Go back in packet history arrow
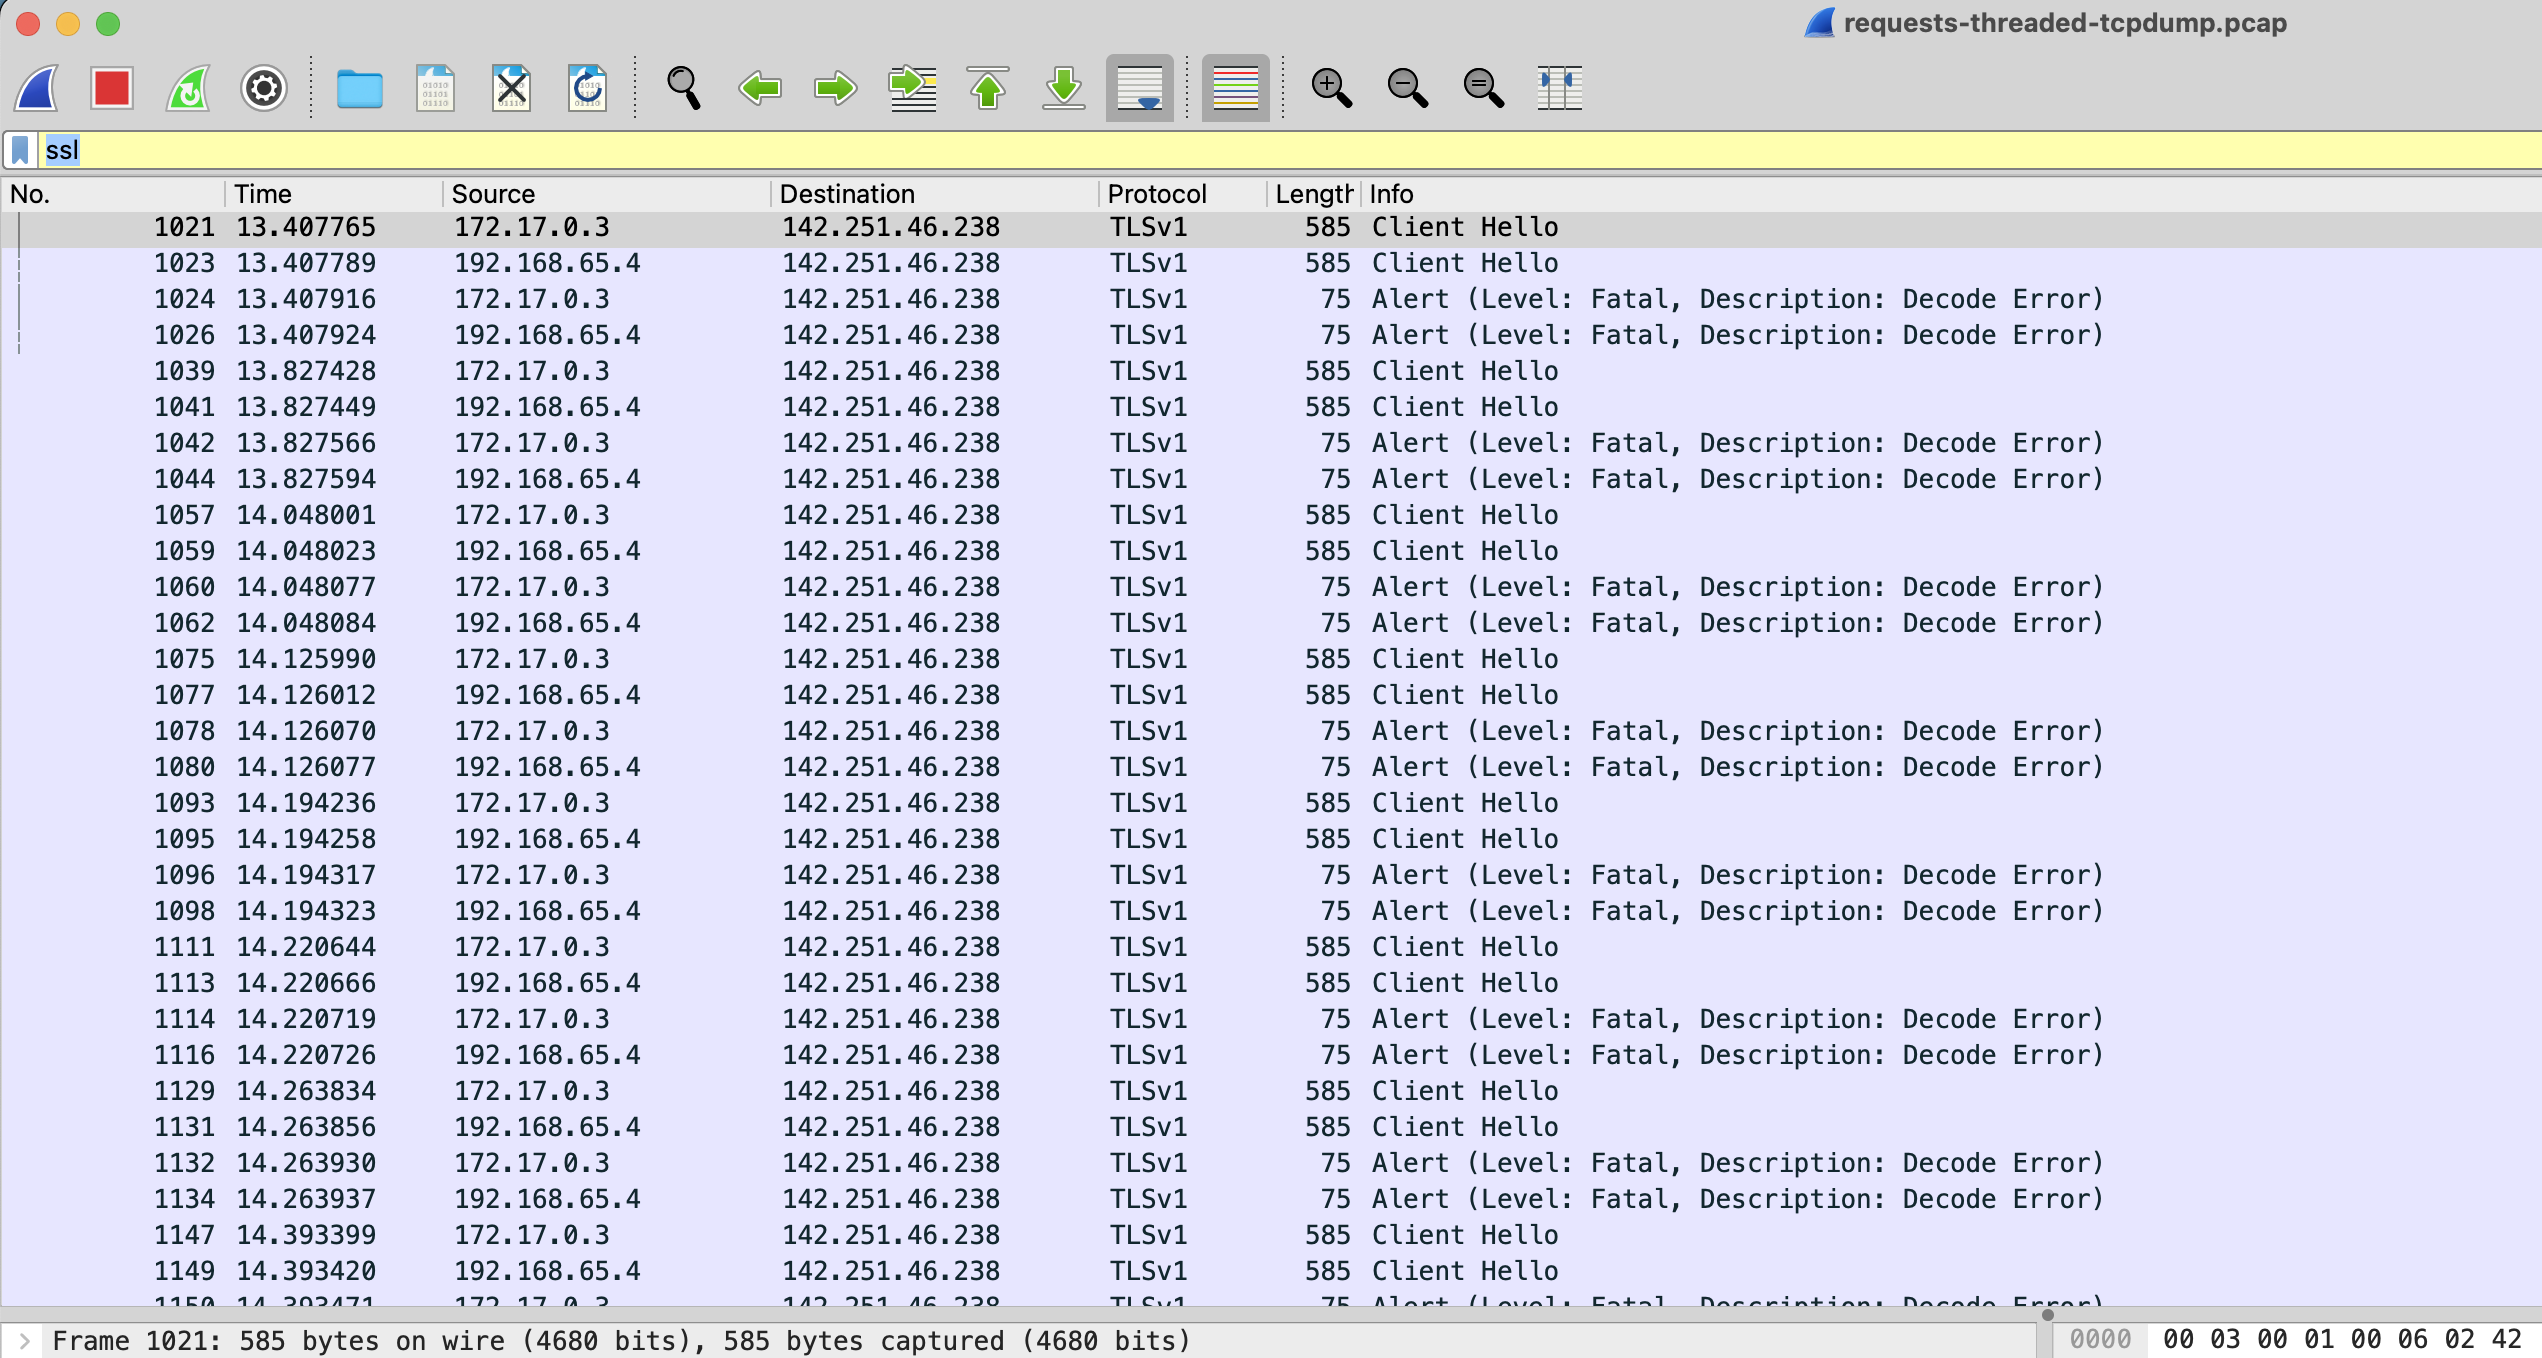 click(760, 88)
